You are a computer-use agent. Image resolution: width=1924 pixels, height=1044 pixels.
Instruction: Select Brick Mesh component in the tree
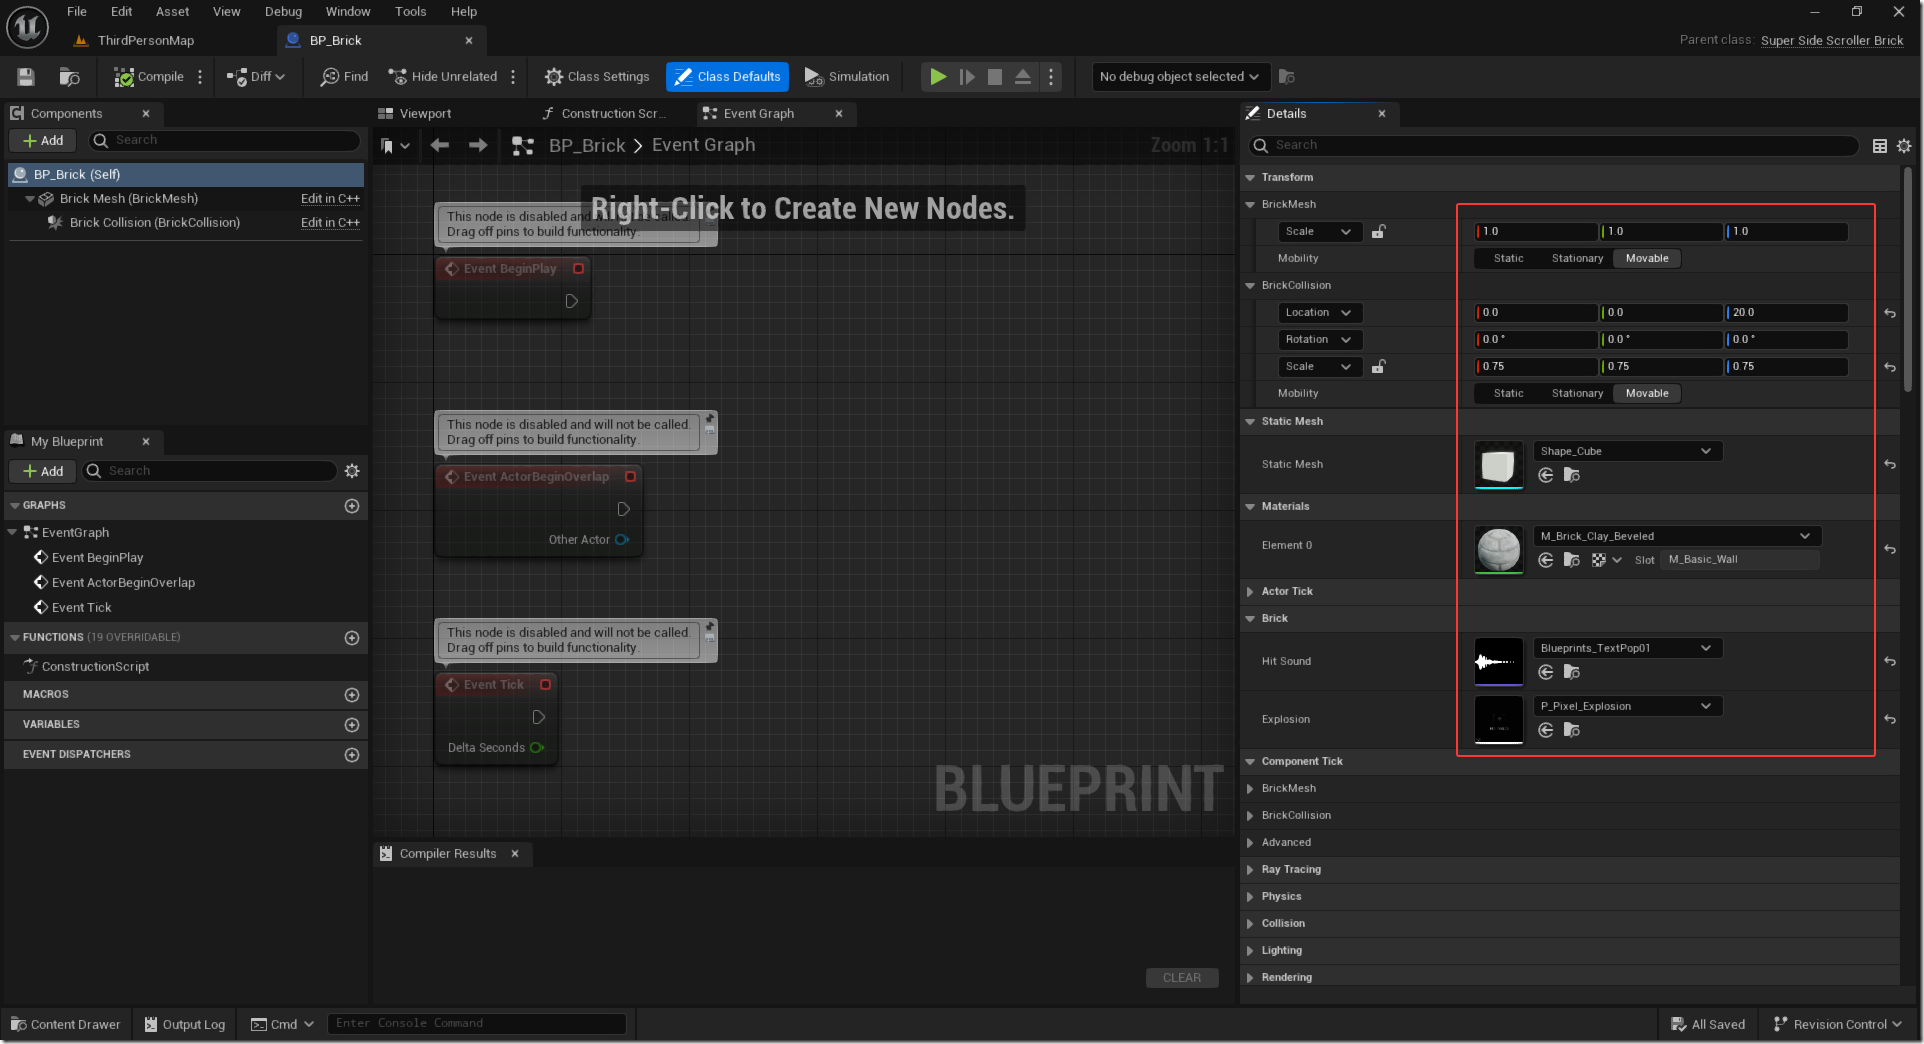(128, 199)
